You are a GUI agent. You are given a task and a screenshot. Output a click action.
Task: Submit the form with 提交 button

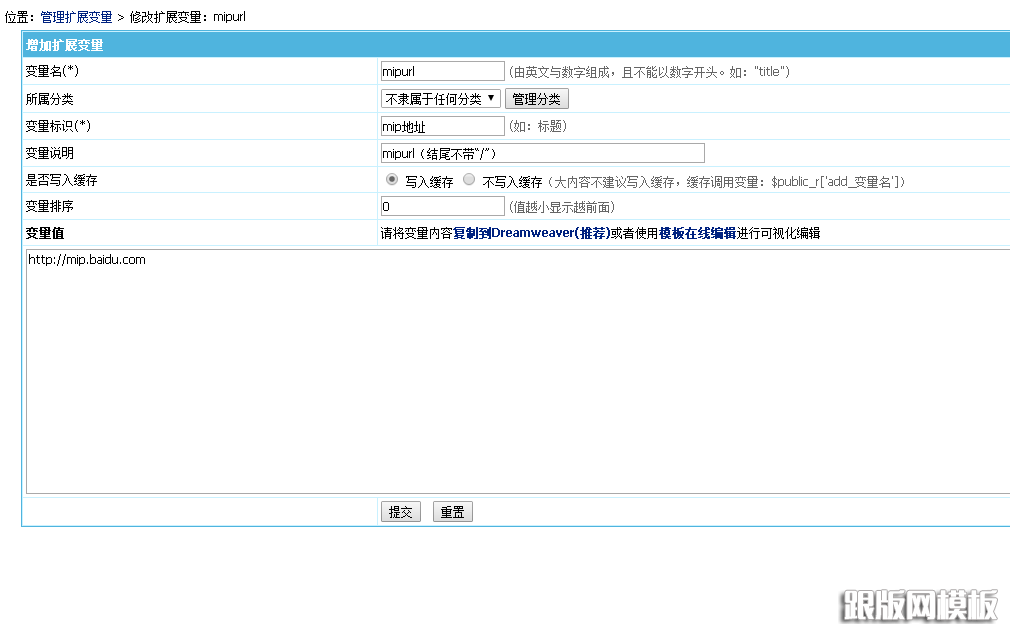[401, 512]
